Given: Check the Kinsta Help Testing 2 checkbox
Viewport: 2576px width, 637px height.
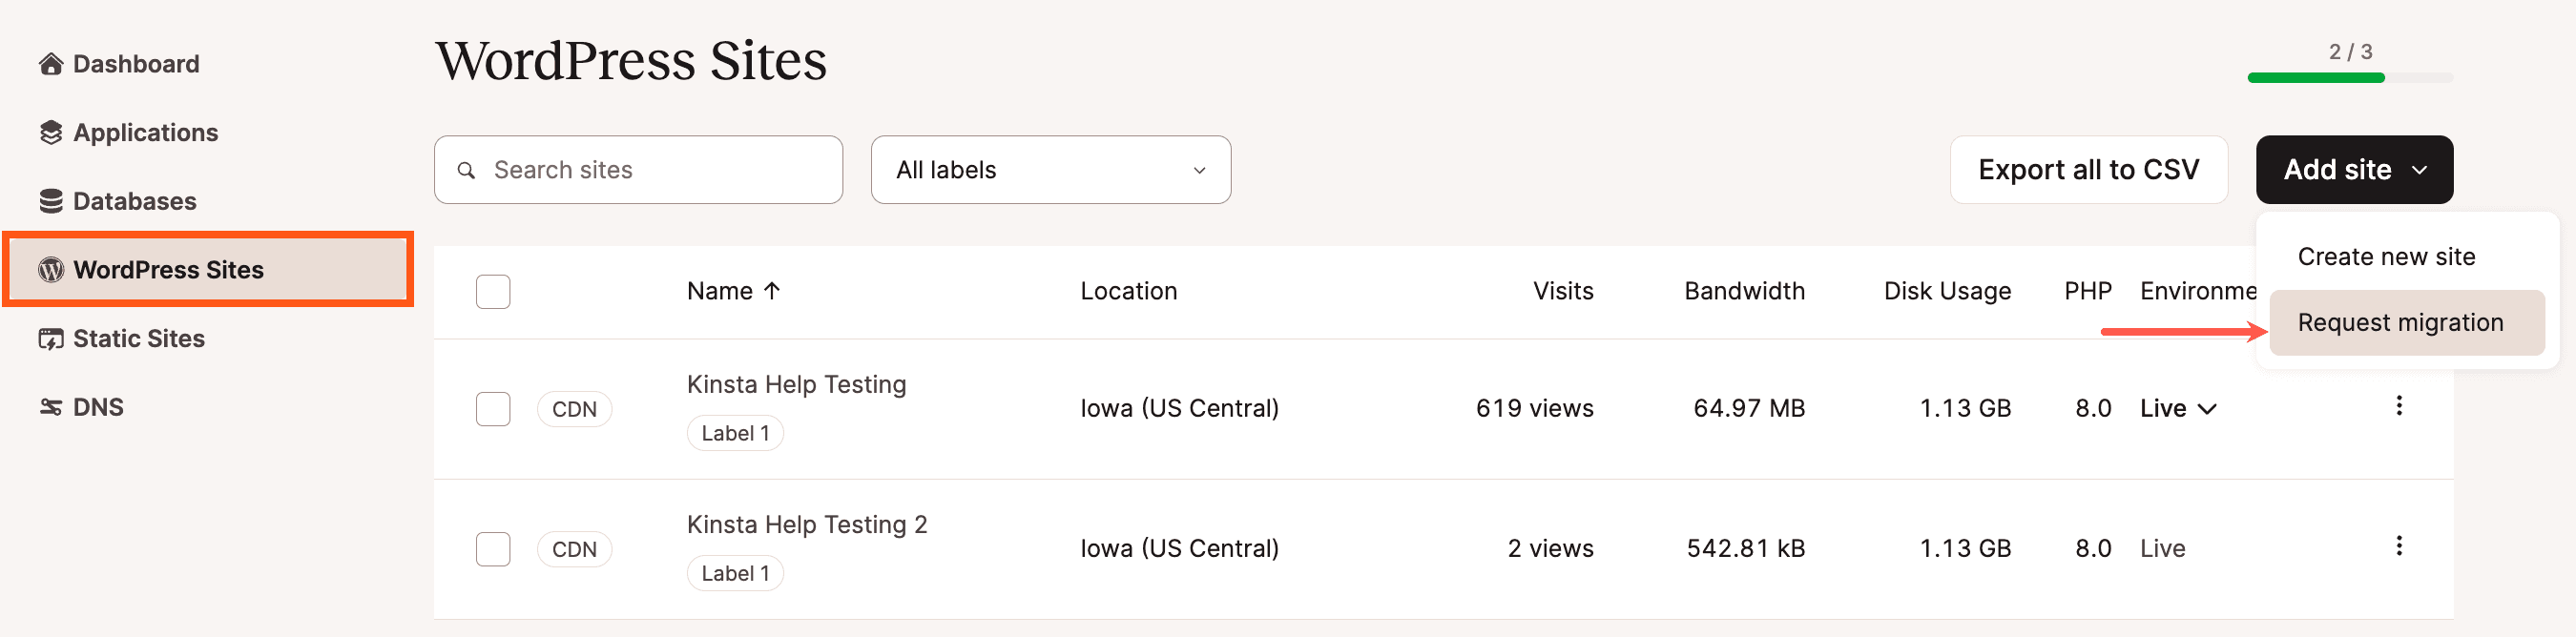Looking at the screenshot, I should click(493, 549).
